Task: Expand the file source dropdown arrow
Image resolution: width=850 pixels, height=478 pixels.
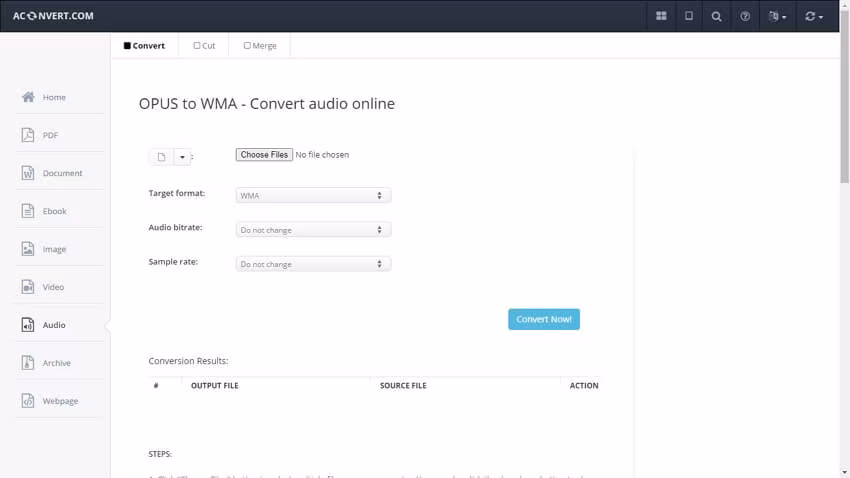Action: point(181,157)
